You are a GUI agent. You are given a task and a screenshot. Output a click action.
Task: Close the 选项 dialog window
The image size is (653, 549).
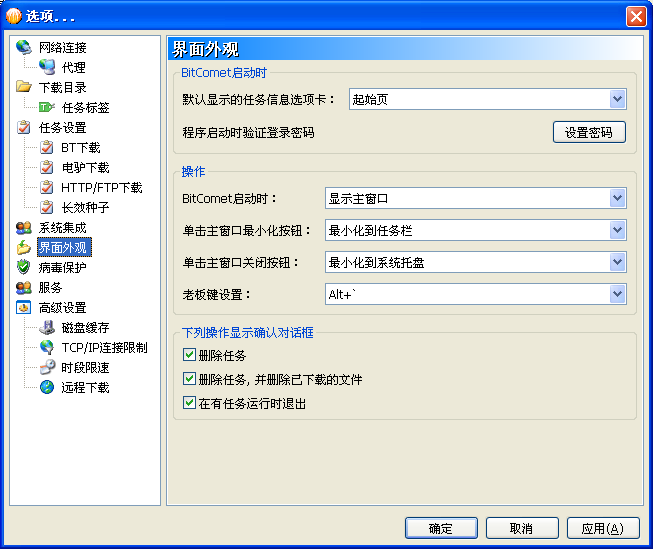point(636,17)
